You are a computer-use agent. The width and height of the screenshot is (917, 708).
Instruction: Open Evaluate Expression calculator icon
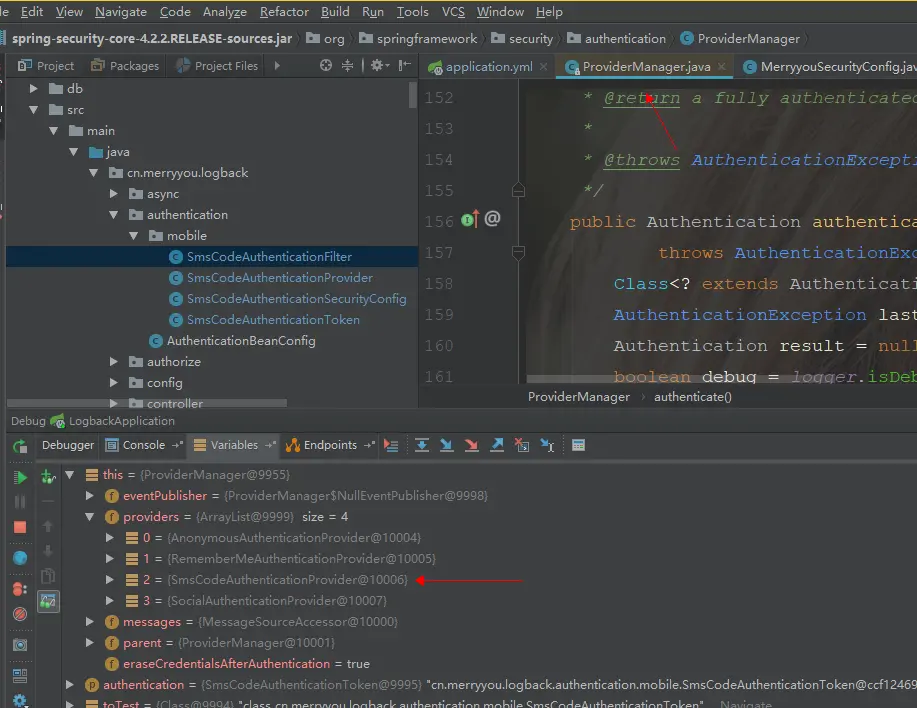click(x=578, y=445)
